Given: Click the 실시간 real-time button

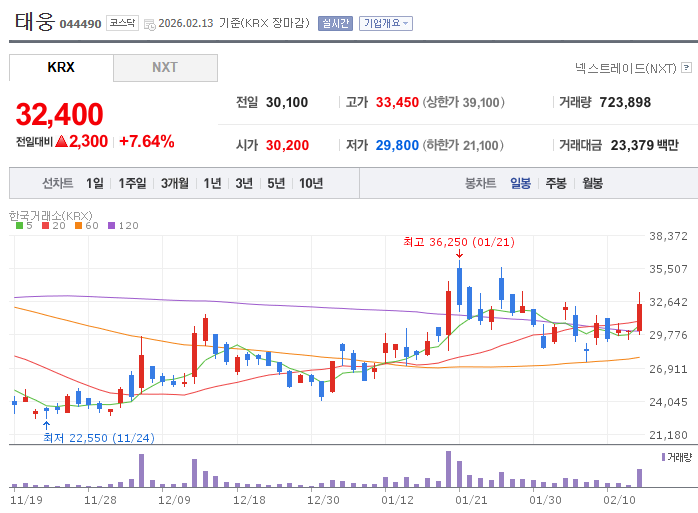Looking at the screenshot, I should click(335, 23).
